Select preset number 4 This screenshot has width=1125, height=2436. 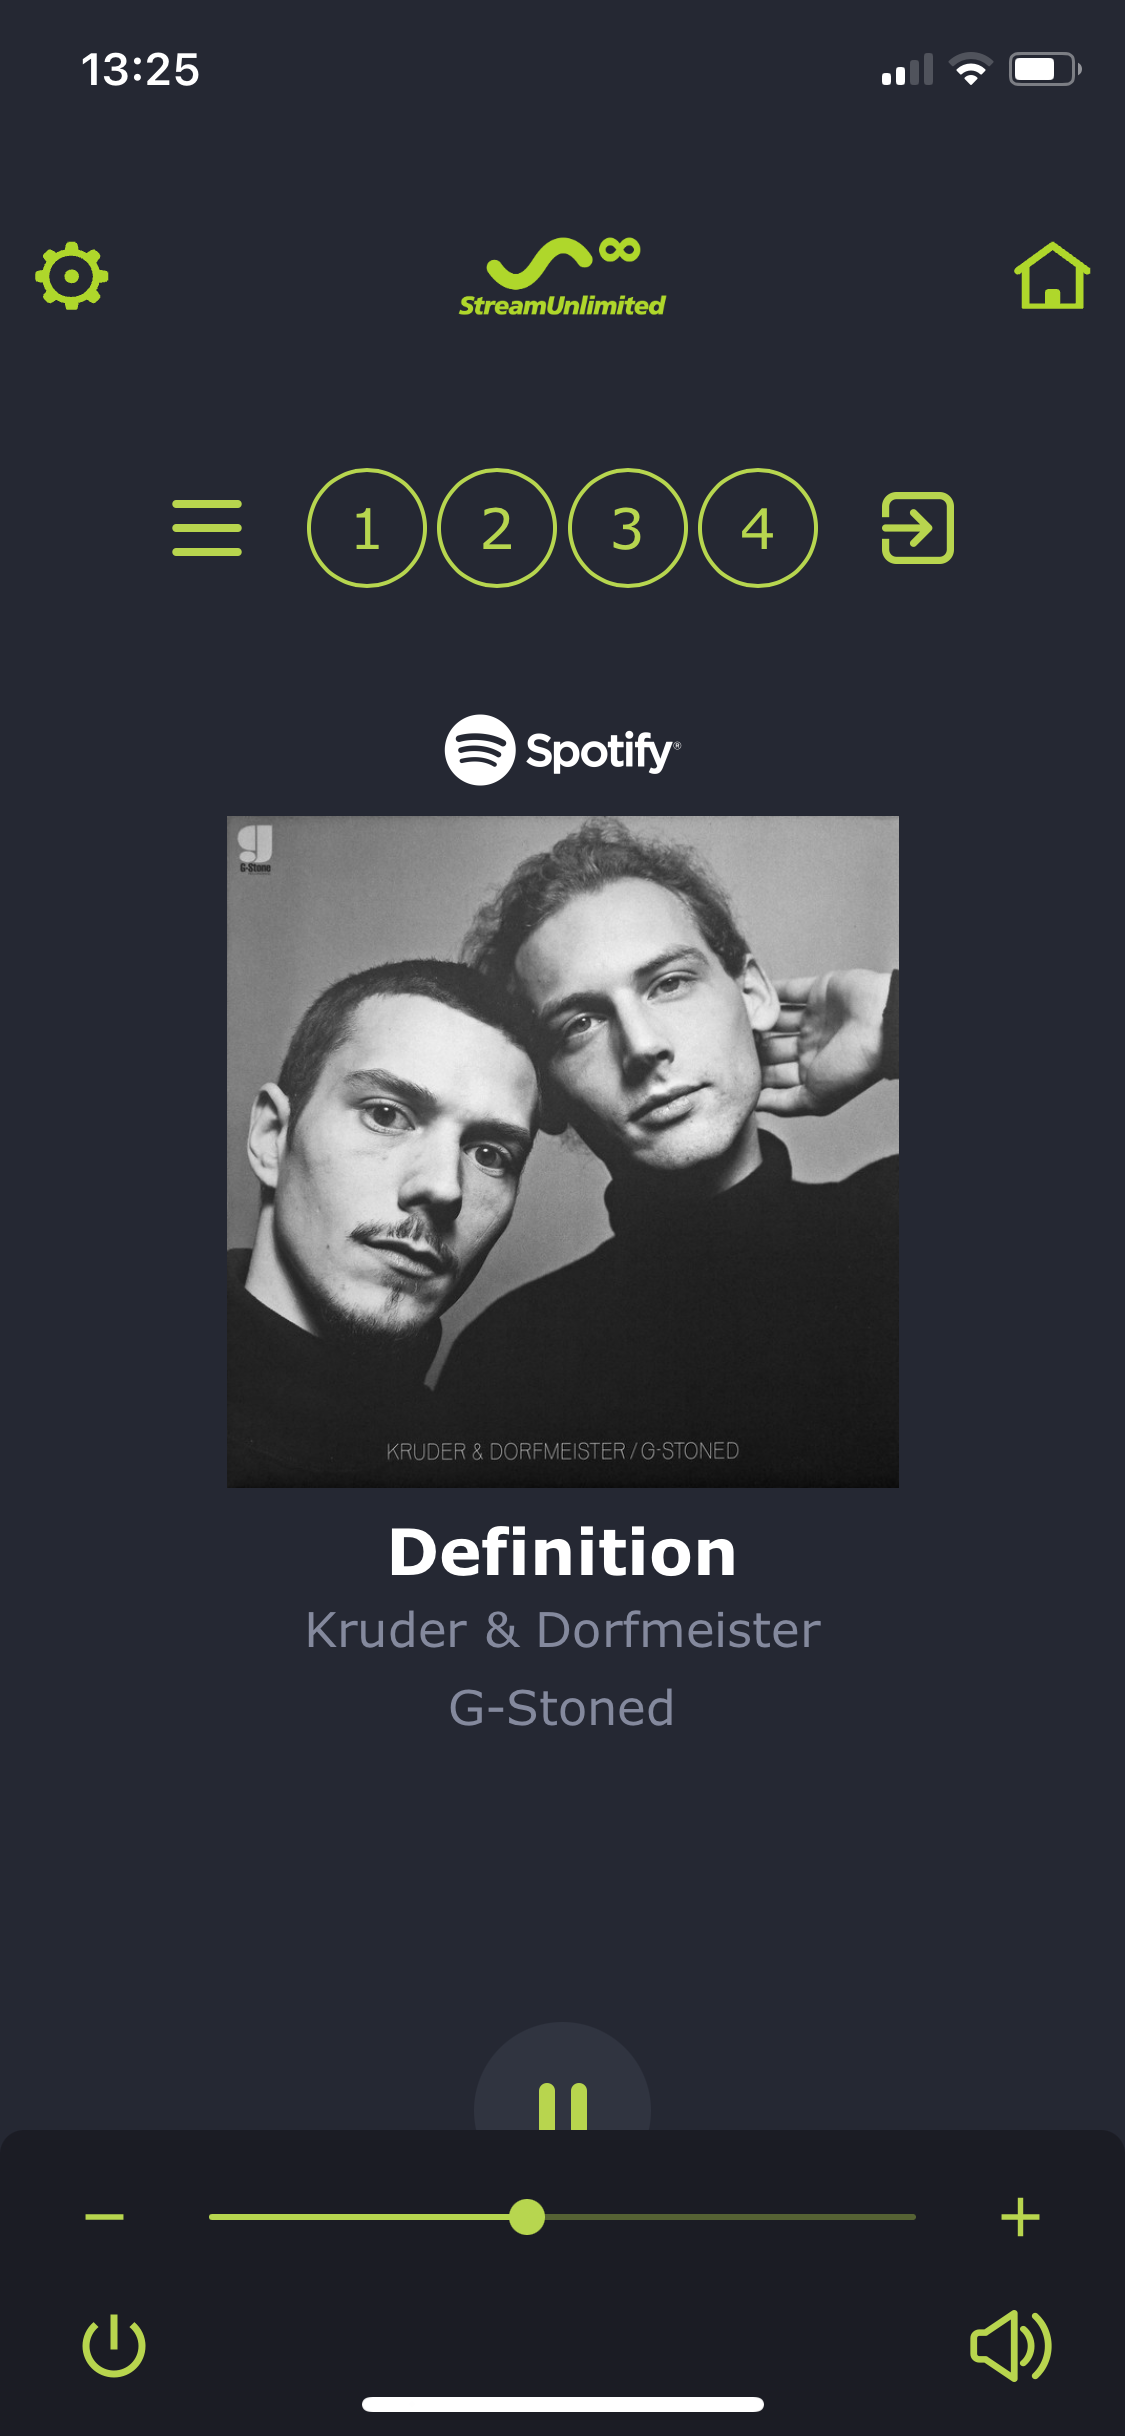tap(758, 528)
